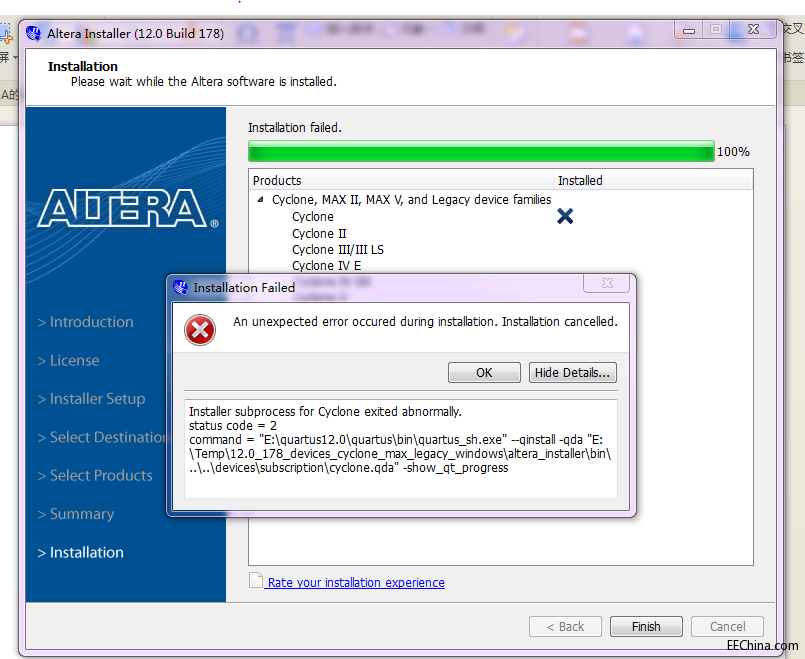805x659 pixels.
Task: Click the Altera Installer title bar icon
Action: click(x=33, y=34)
